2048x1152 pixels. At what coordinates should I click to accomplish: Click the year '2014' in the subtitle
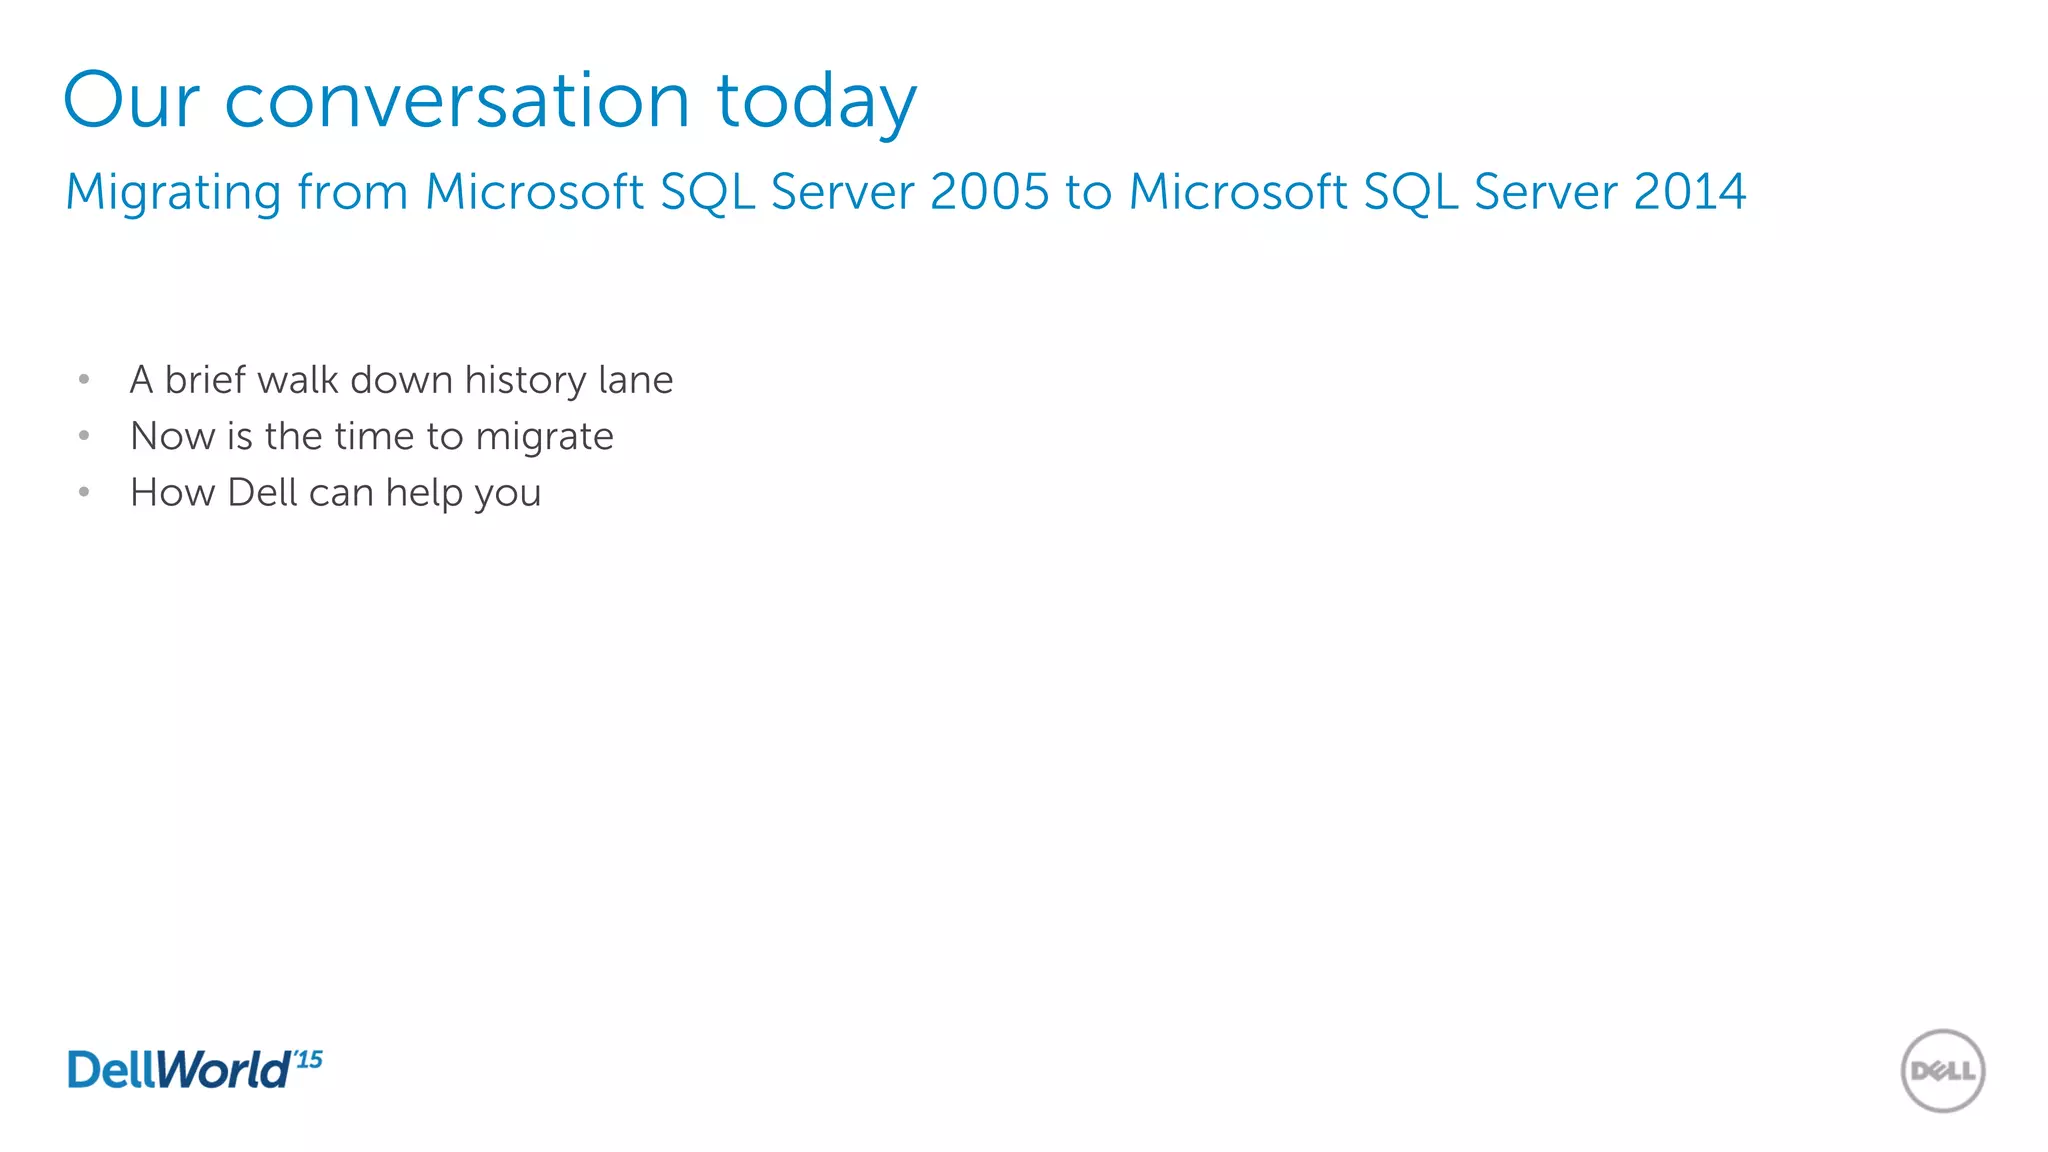point(1690,191)
